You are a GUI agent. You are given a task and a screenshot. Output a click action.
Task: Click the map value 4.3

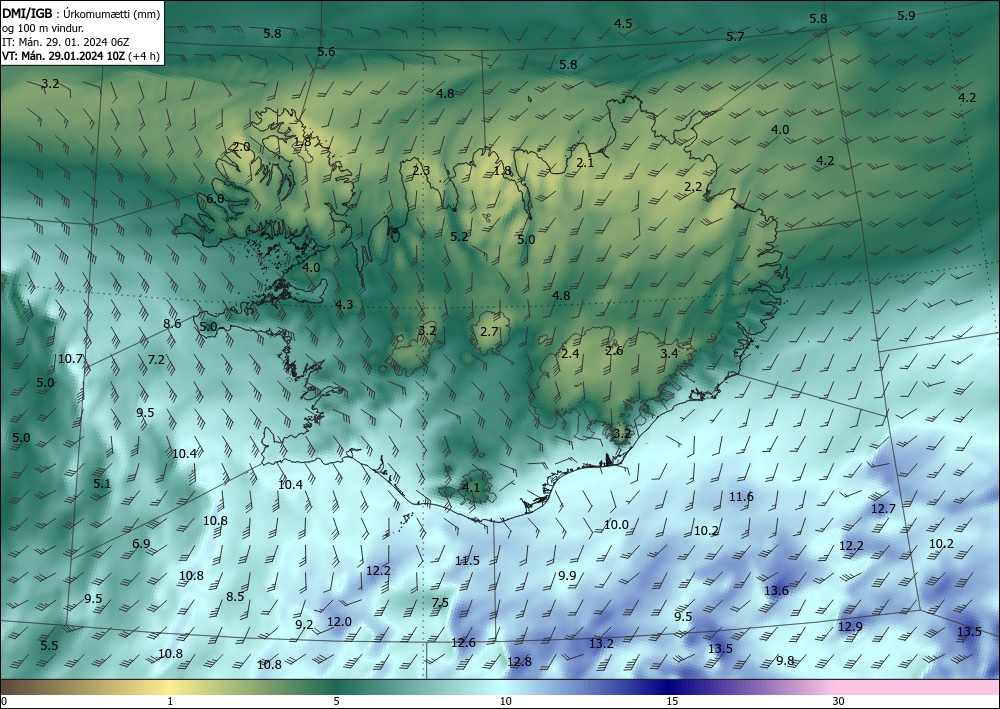[344, 305]
